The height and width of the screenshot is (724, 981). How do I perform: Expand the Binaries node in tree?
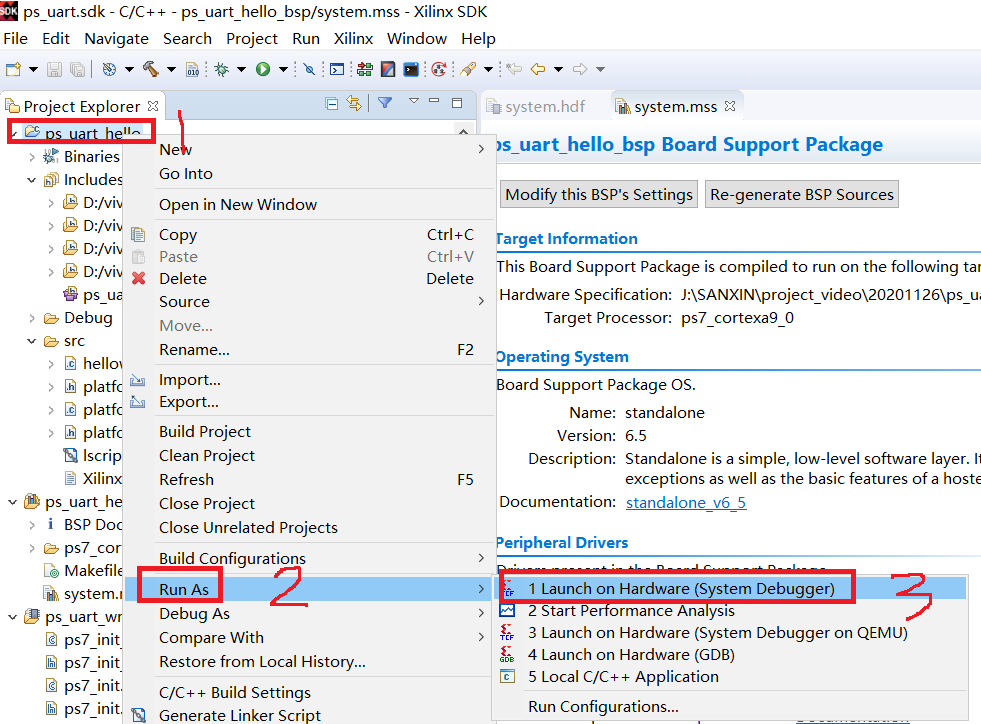[x=33, y=157]
